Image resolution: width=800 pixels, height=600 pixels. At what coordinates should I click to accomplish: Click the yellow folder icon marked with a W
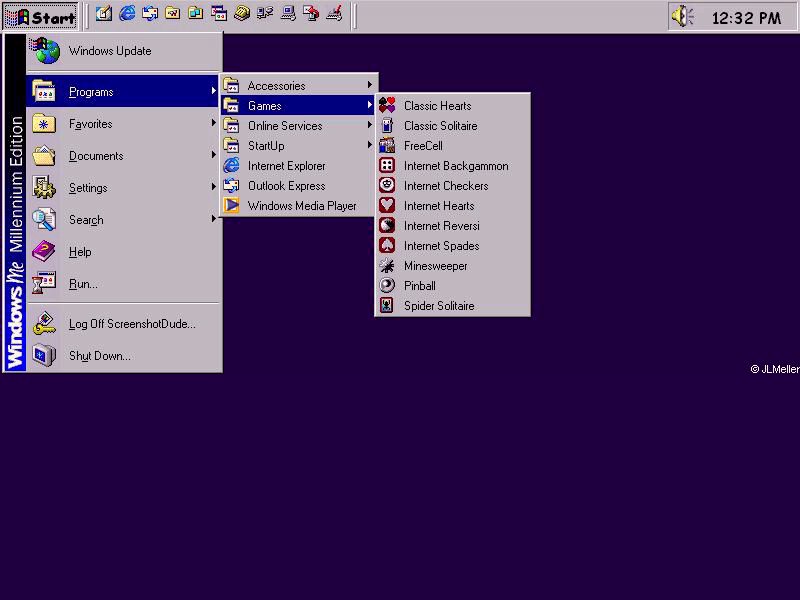coord(173,14)
